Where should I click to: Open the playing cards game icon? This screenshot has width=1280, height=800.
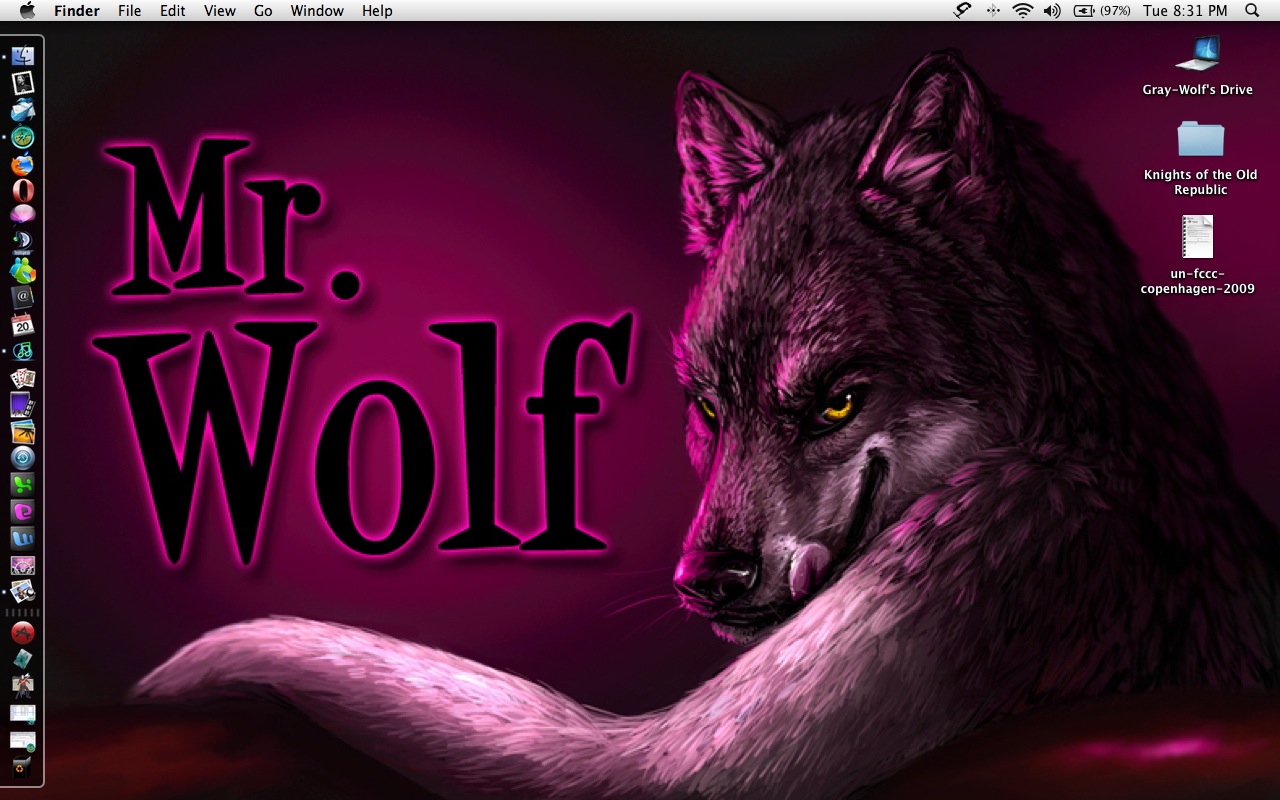click(23, 378)
